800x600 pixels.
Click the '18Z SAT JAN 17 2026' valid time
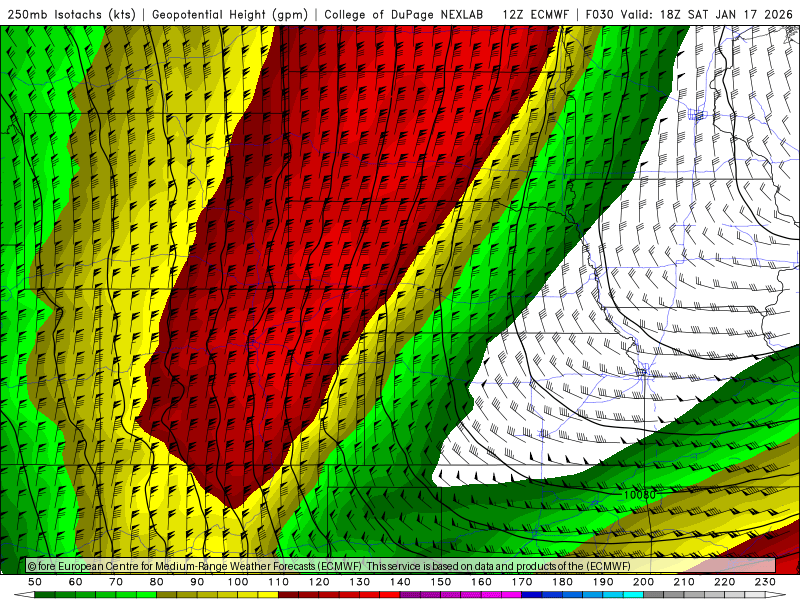pyautogui.click(x=727, y=14)
